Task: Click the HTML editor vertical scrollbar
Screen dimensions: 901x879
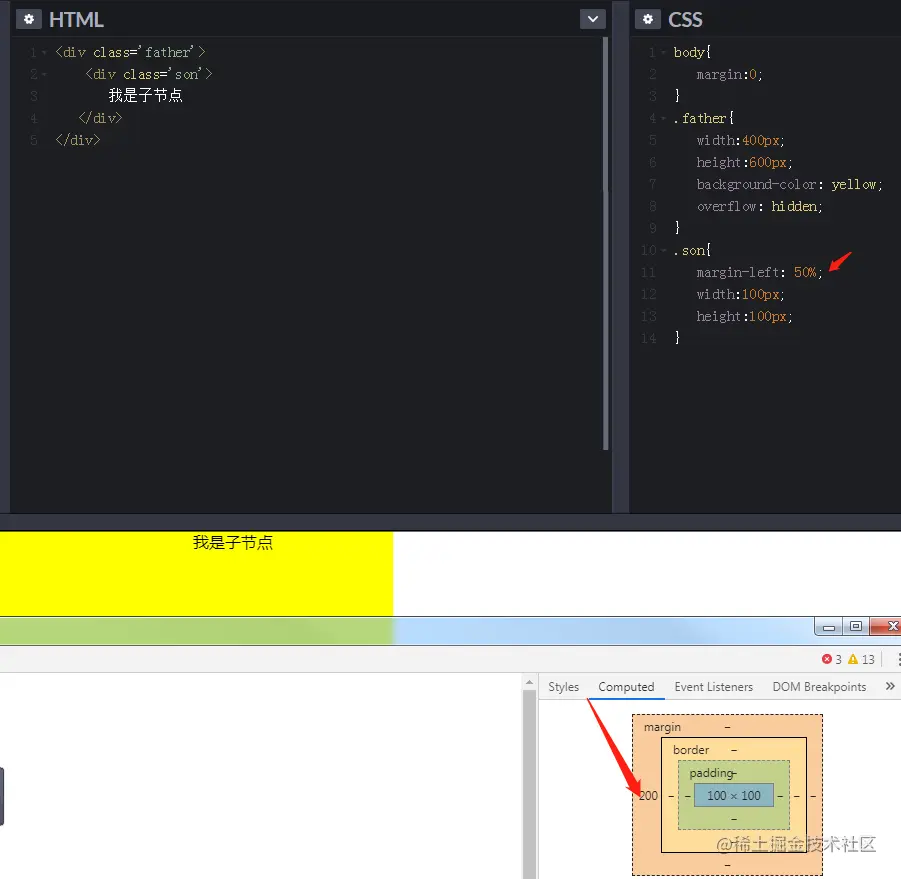Action: coord(605,244)
